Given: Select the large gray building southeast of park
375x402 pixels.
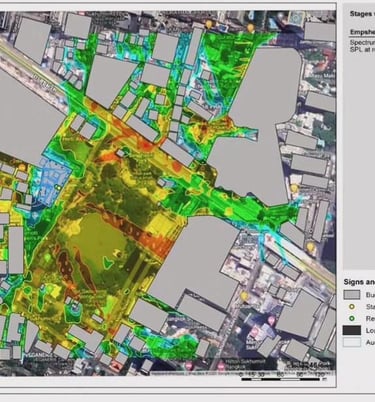Looking at the screenshot, I should point(197,262).
